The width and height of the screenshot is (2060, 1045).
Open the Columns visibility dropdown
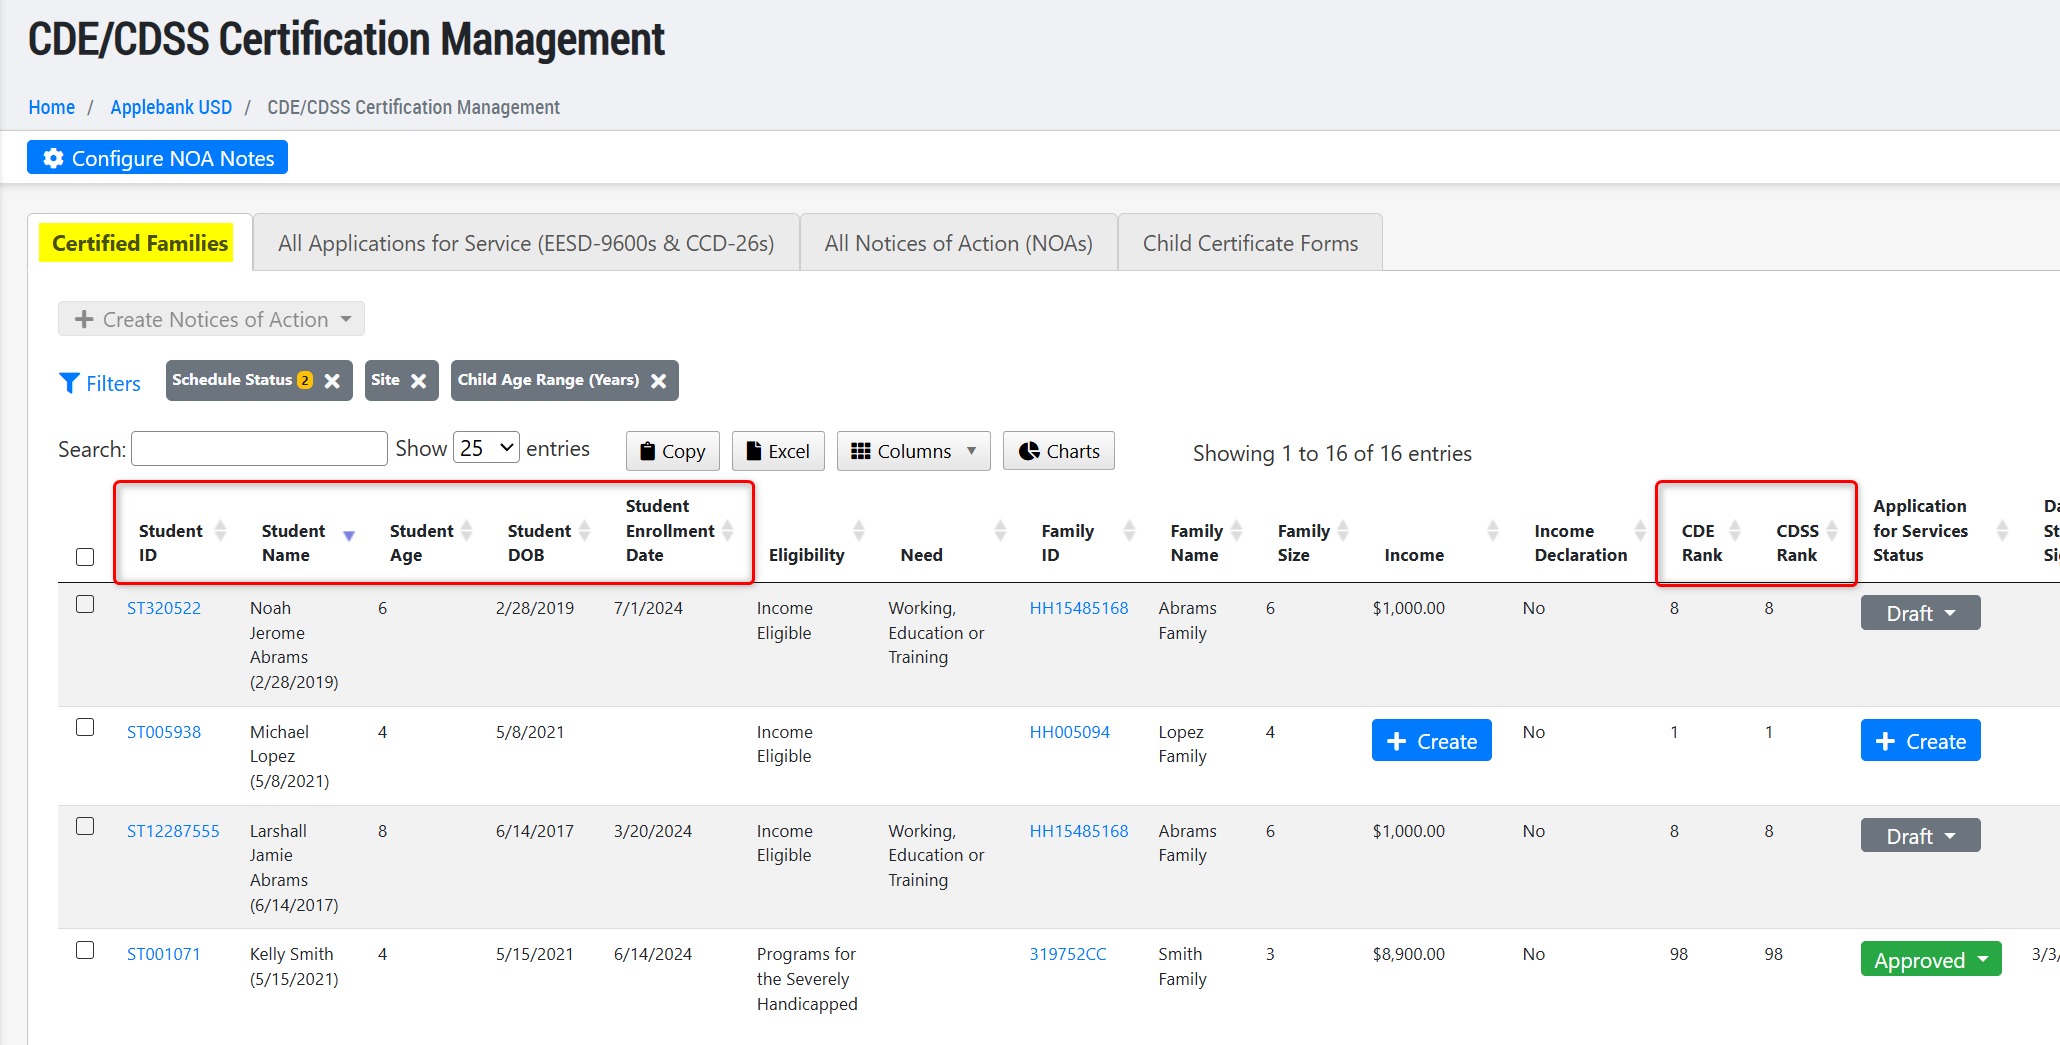point(913,451)
